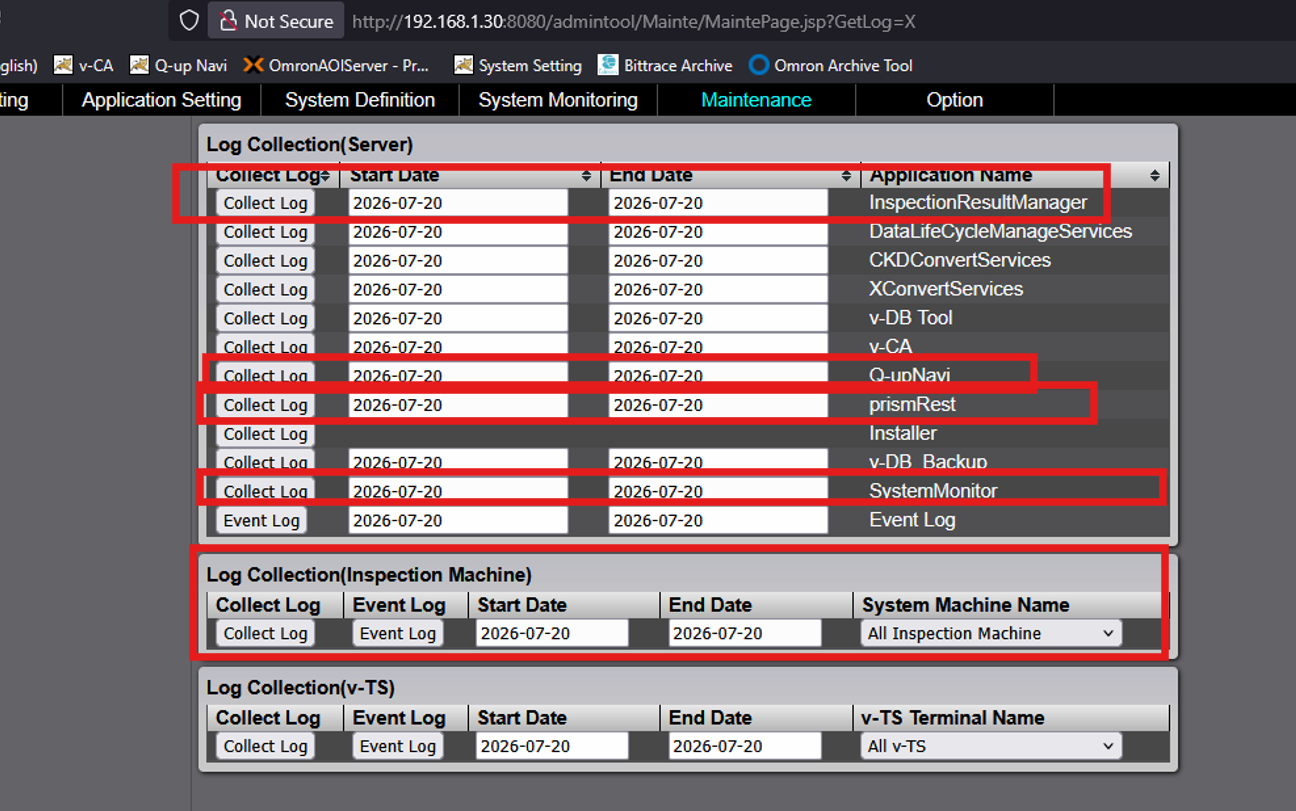
Task: Sort by Start Date column arrows
Action: 587,175
